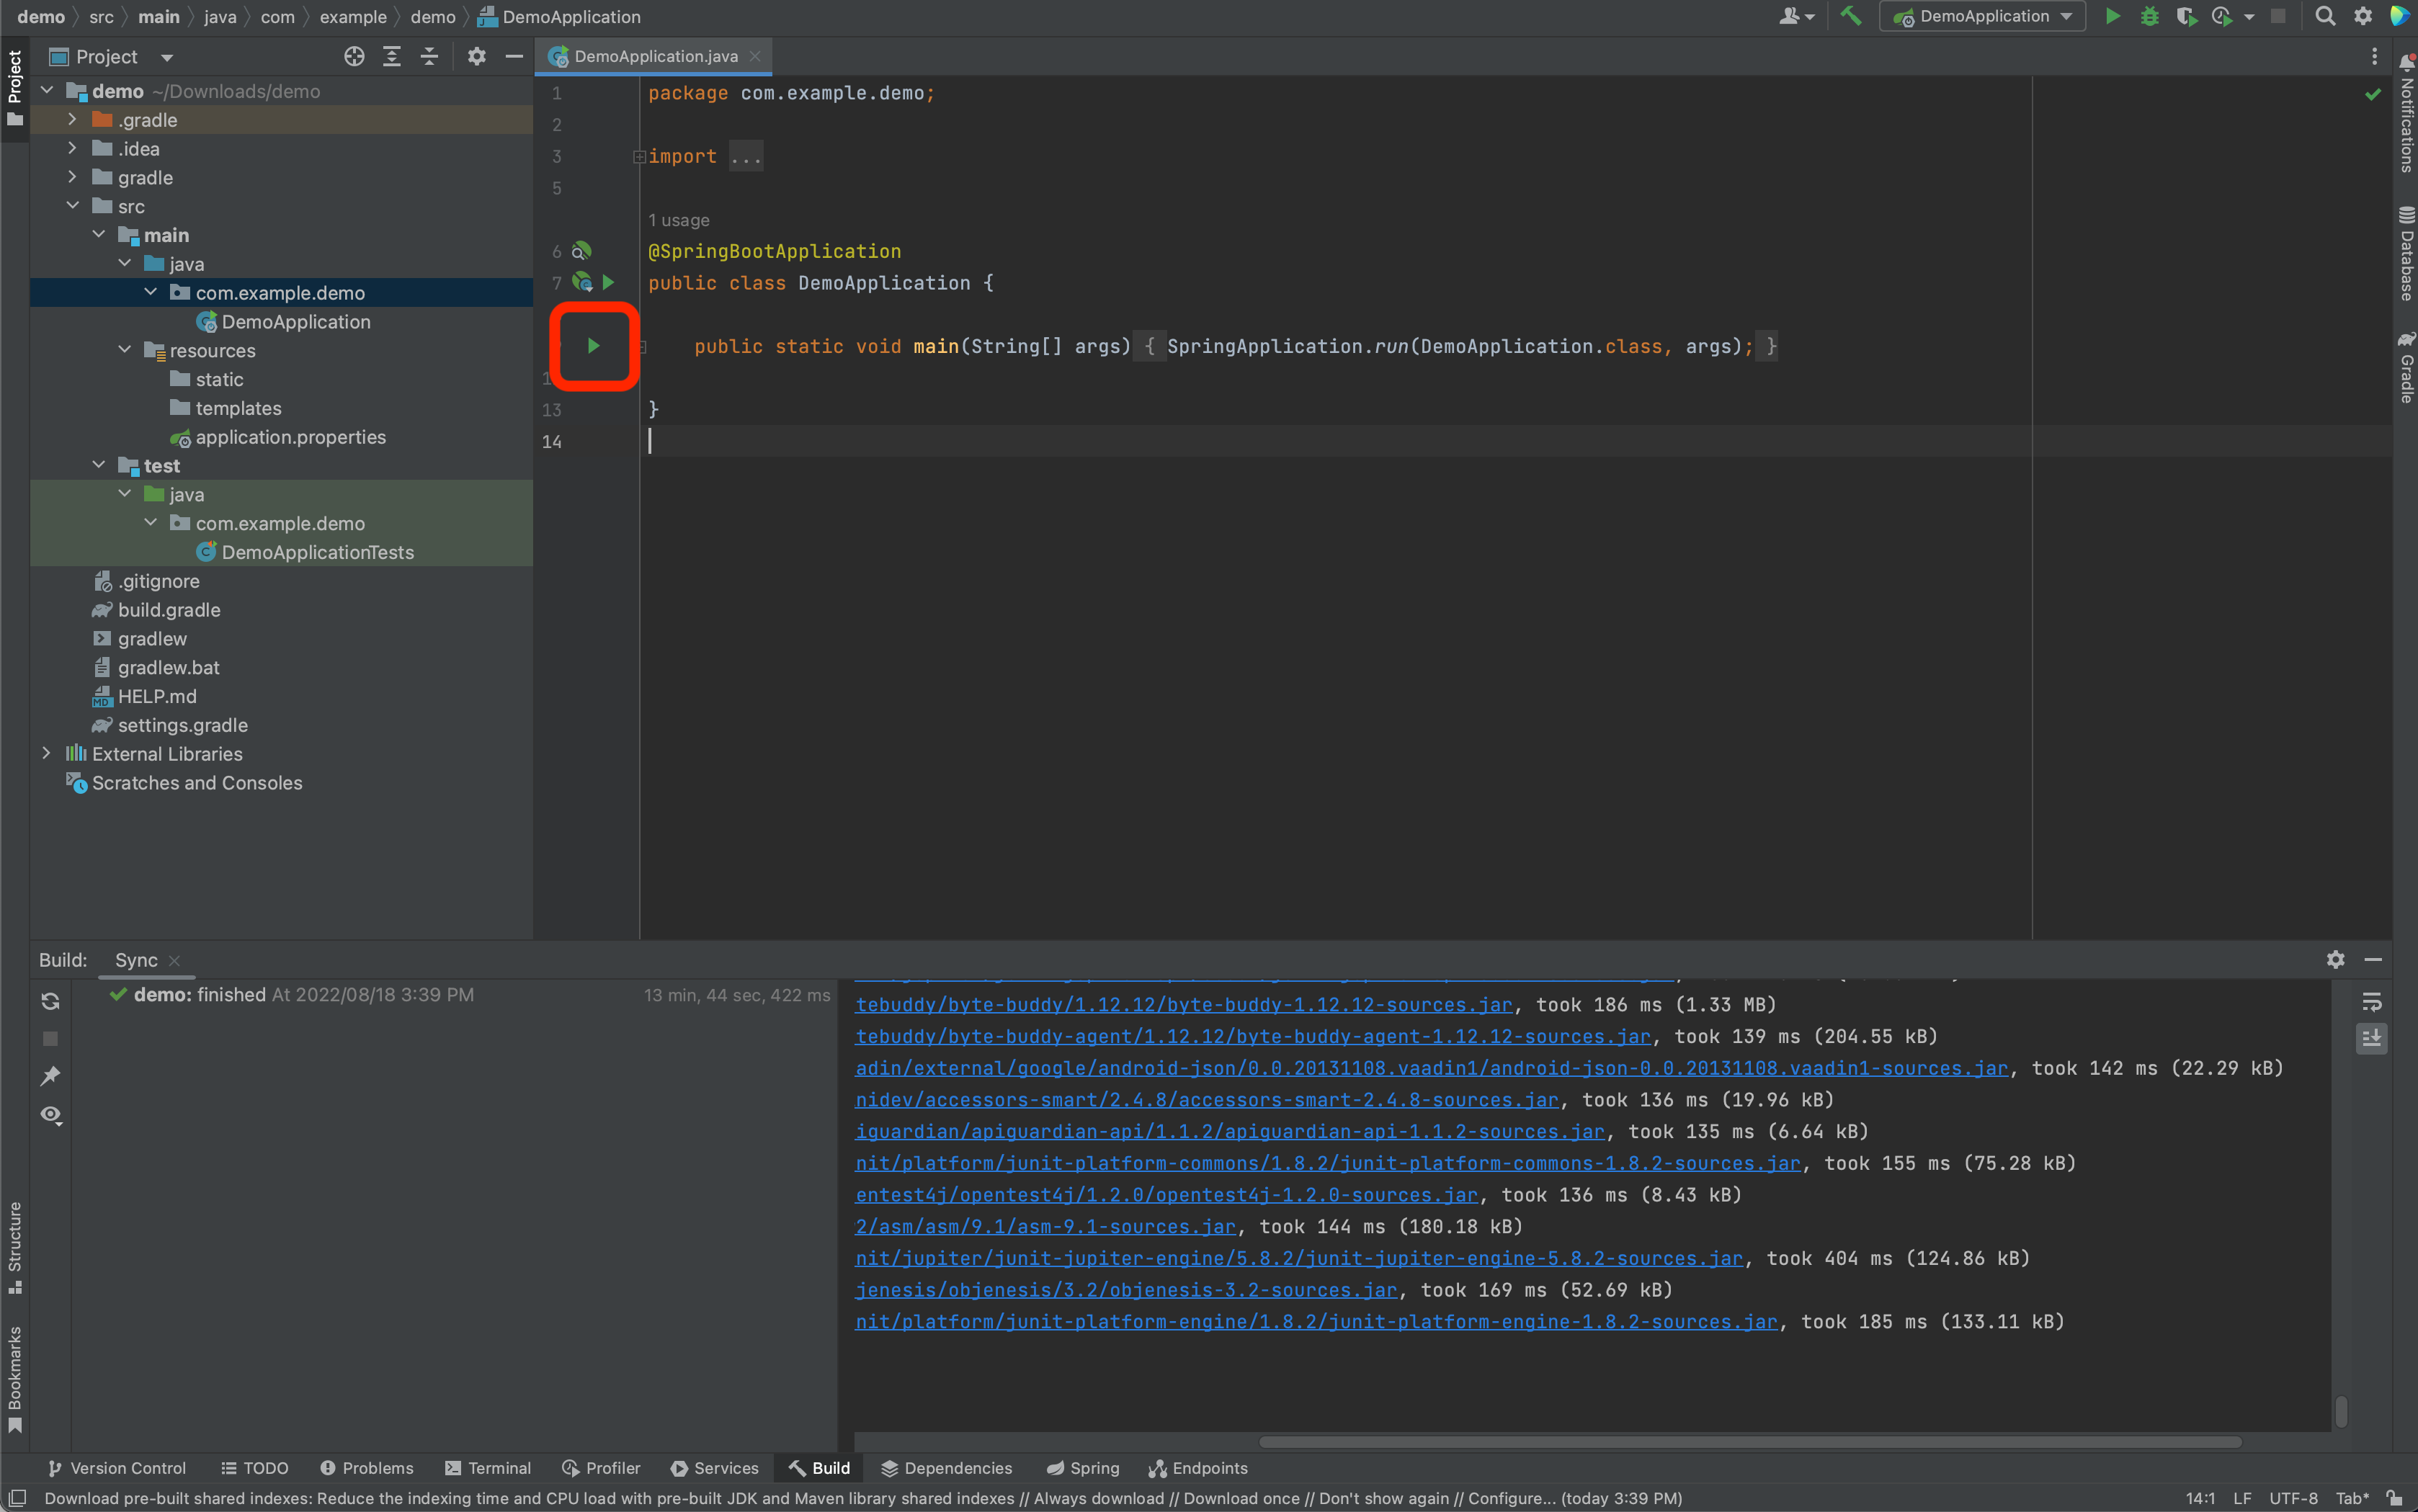Viewport: 2418px width, 1512px height.
Task: Click the objenesis-3.2-sources.jar link
Action: coord(1125,1290)
